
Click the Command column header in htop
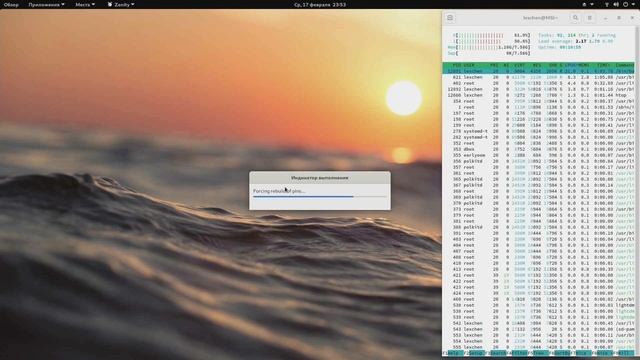coord(625,65)
